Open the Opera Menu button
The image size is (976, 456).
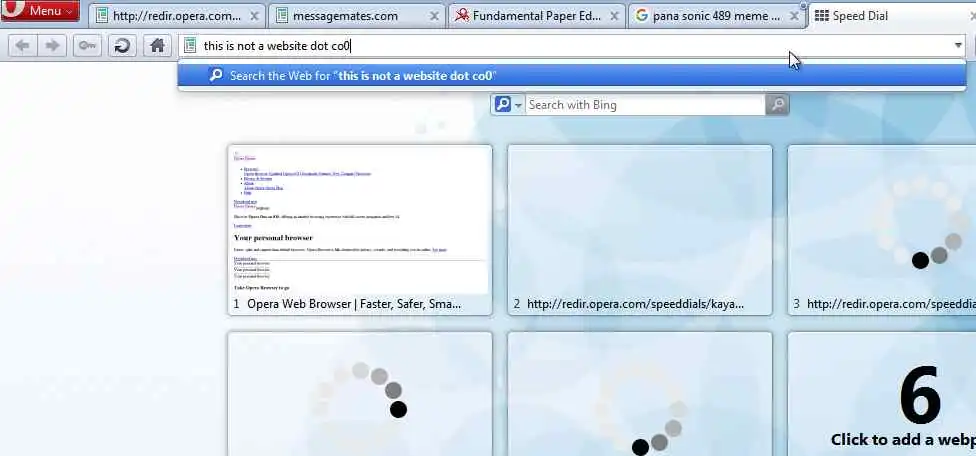[40, 11]
